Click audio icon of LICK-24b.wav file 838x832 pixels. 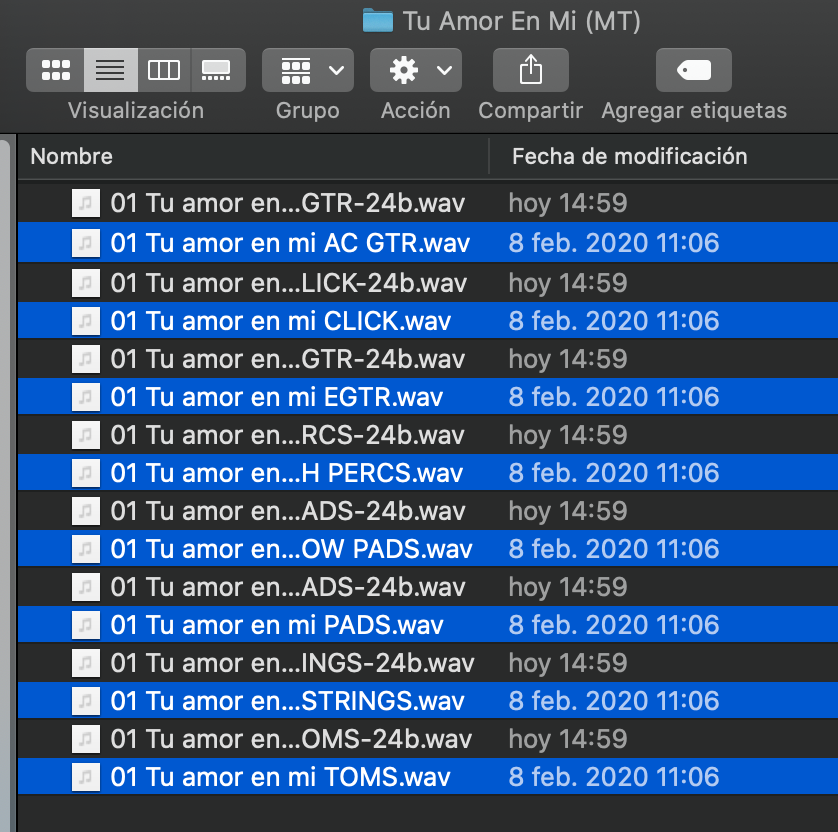coord(86,283)
